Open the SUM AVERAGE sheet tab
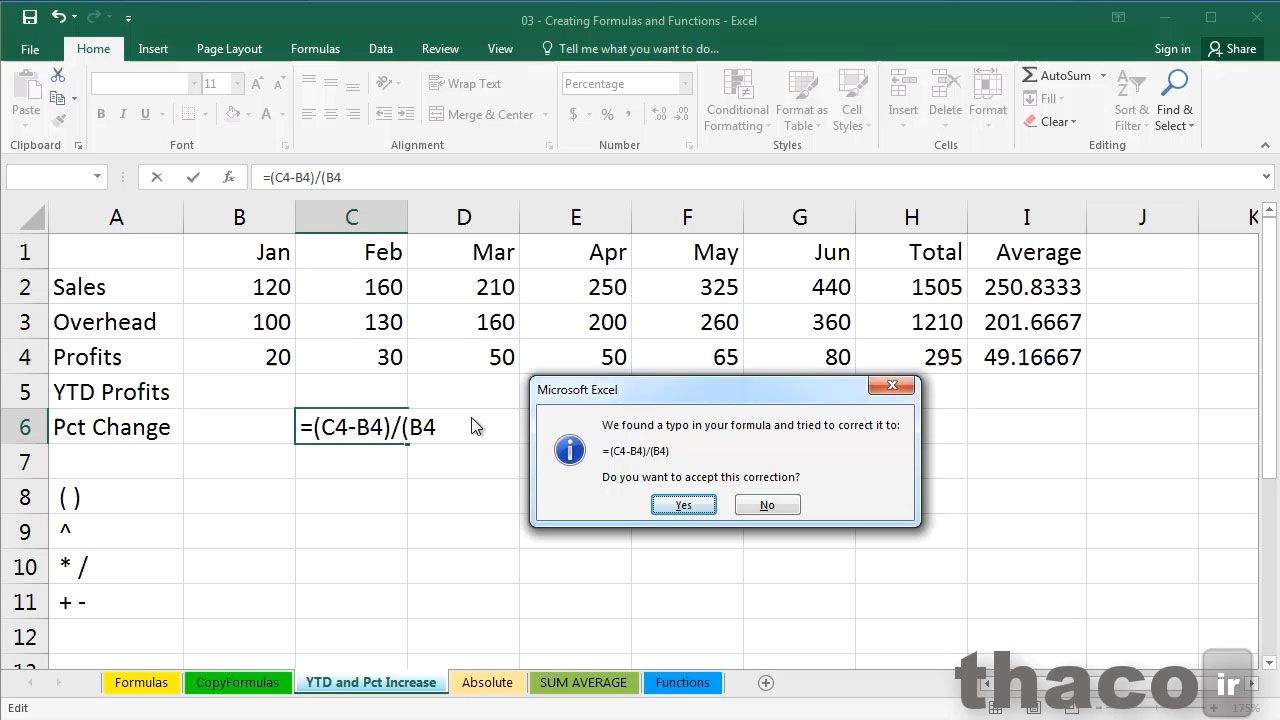This screenshot has height=720, width=1280. [x=583, y=683]
